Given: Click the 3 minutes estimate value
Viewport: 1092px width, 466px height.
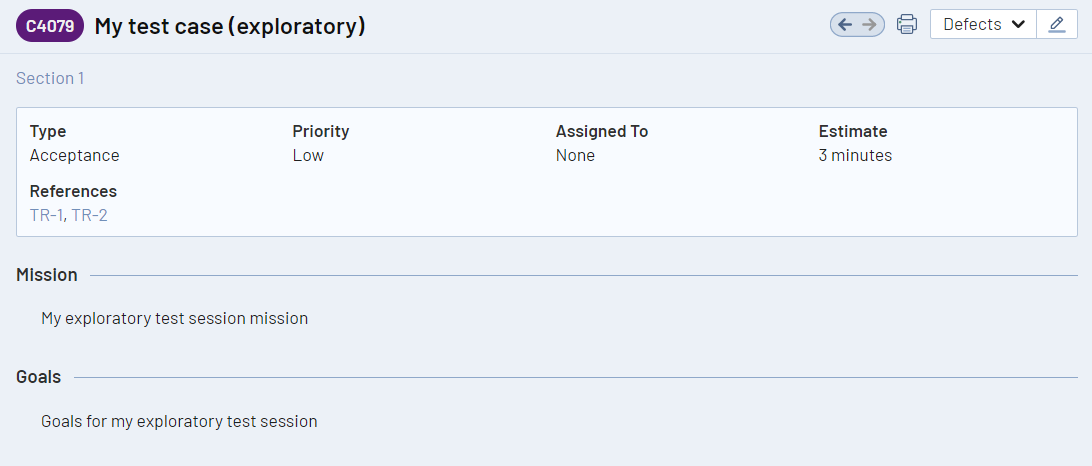Looking at the screenshot, I should 855,155.
